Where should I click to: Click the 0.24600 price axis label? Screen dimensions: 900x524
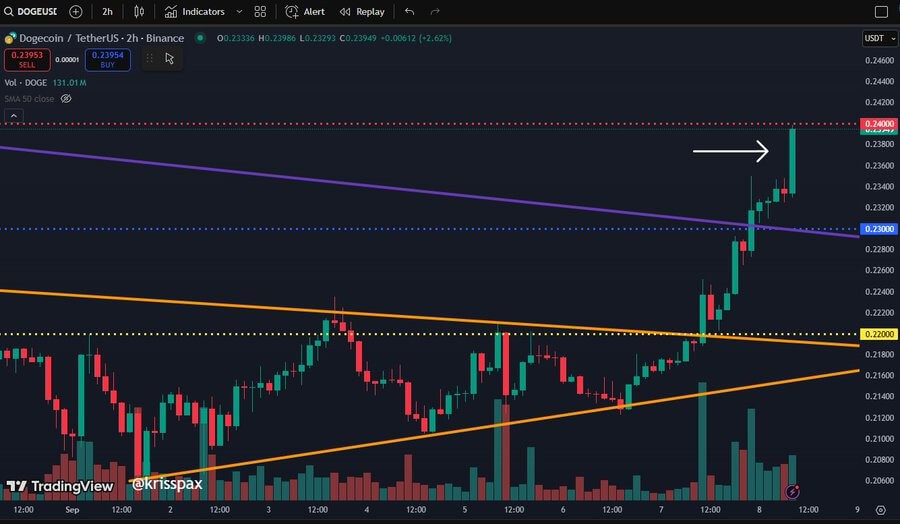coord(879,60)
